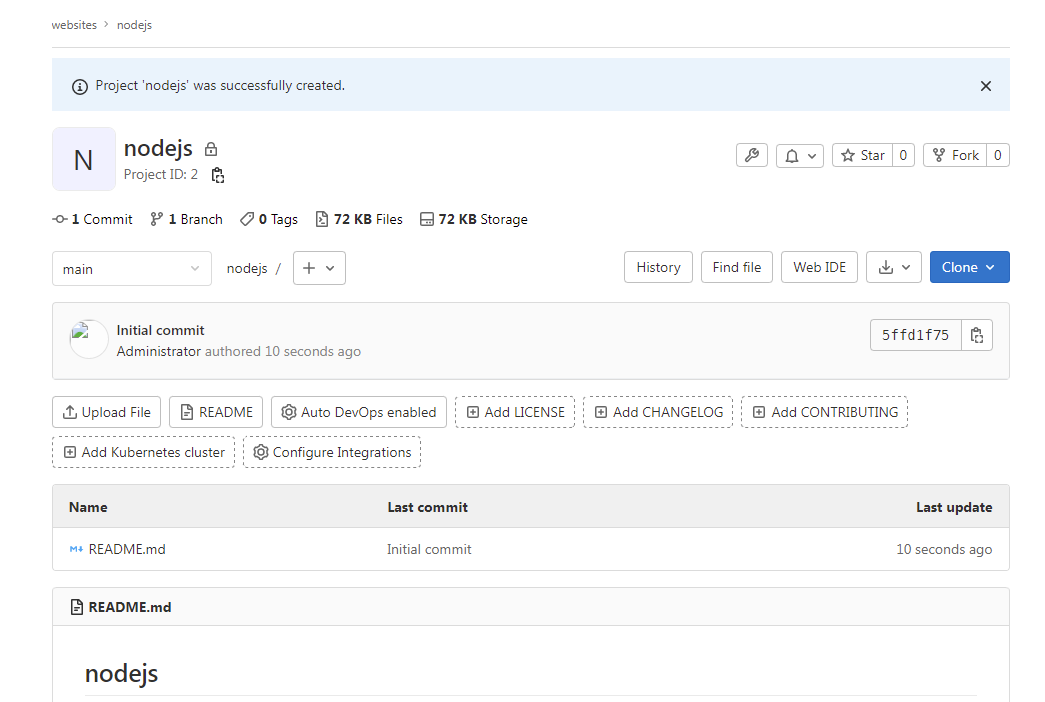The width and height of the screenshot is (1045, 702).
Task: Open notification bell dropdown
Action: (x=800, y=155)
